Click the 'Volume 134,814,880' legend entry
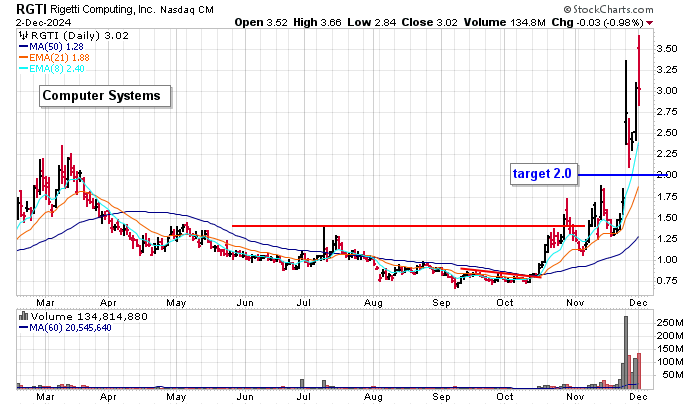700x405 pixels. (x=89, y=317)
